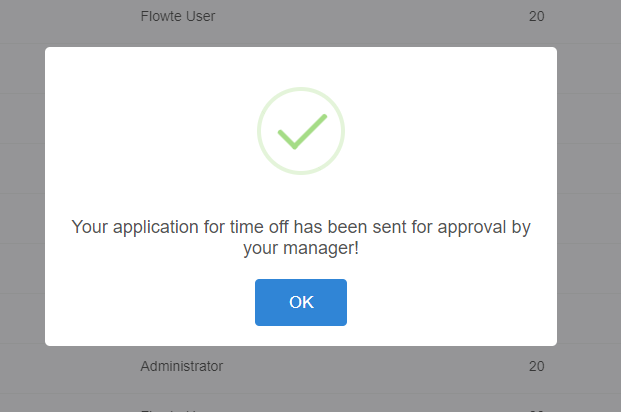Click the dimmed backdrop right of the dialog
Viewport: 621px width, 412px height.
pos(589,196)
